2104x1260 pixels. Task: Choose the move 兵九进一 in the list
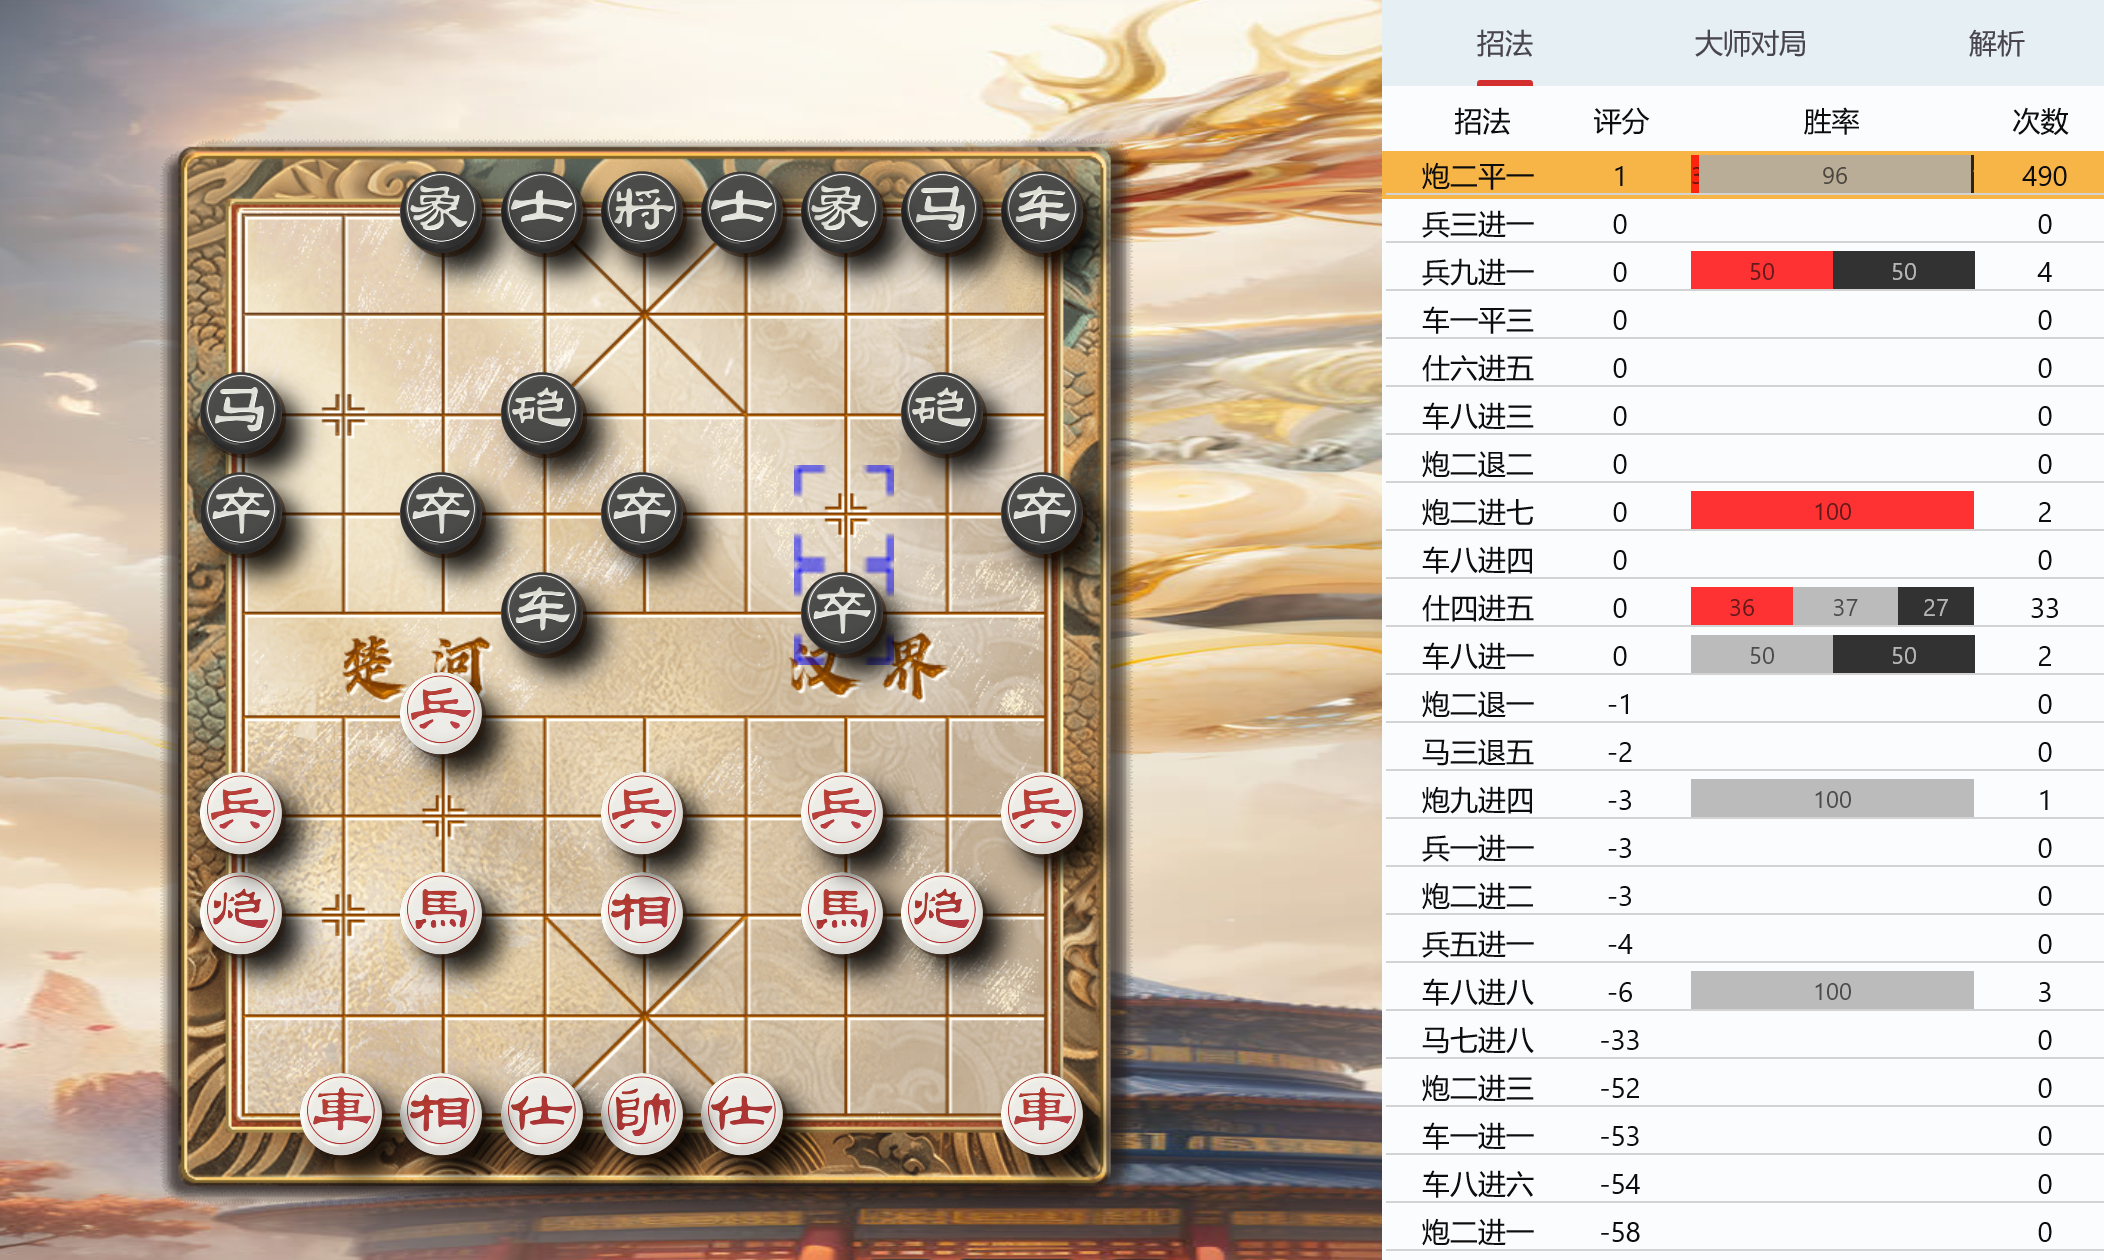1743,272
